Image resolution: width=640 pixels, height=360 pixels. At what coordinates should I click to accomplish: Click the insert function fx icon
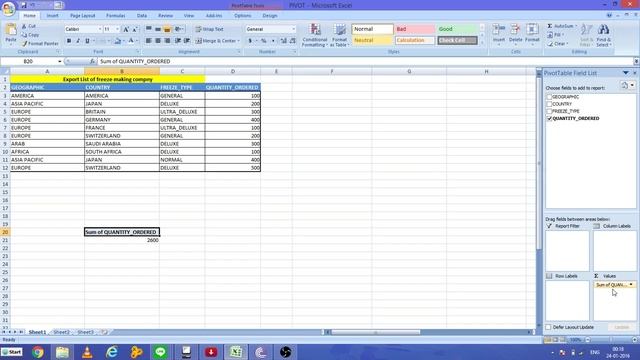click(93, 61)
